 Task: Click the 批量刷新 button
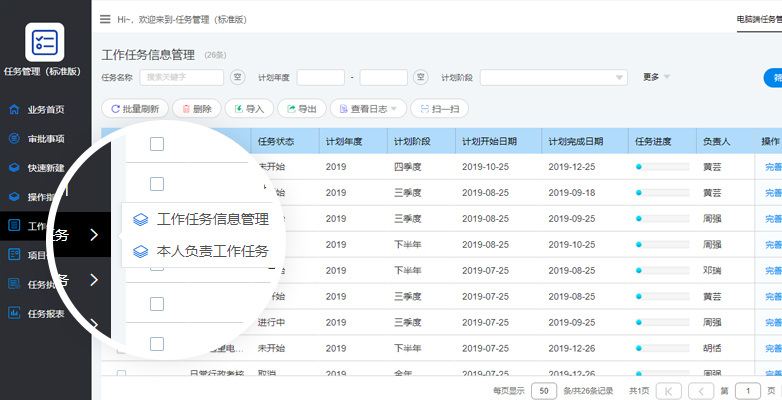point(134,109)
